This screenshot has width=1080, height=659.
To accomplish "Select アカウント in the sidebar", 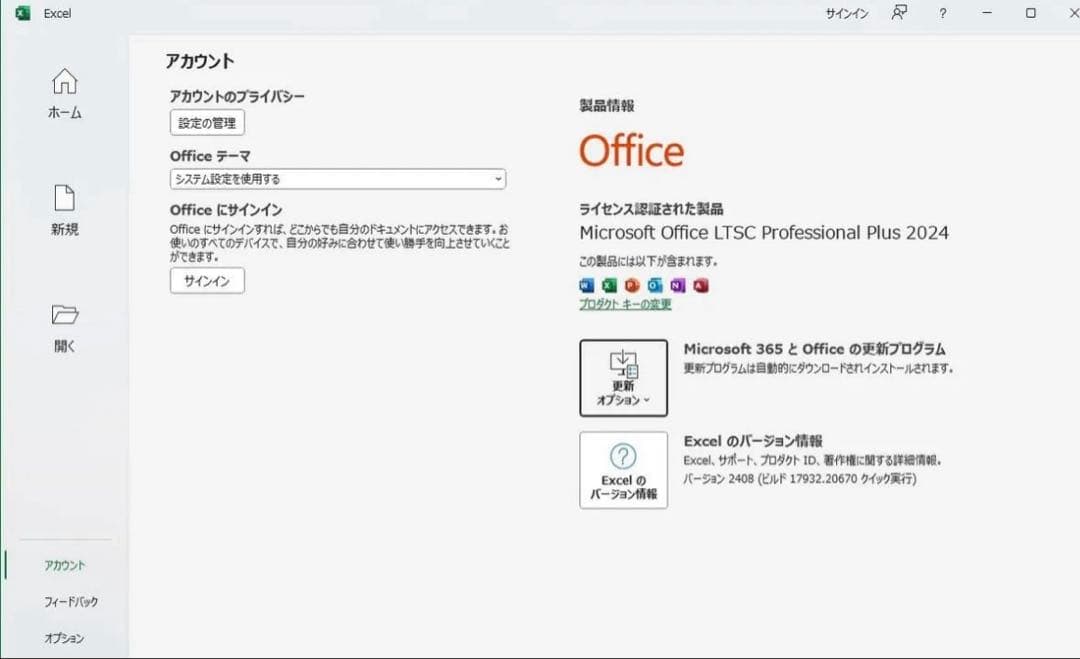I will 65,565.
